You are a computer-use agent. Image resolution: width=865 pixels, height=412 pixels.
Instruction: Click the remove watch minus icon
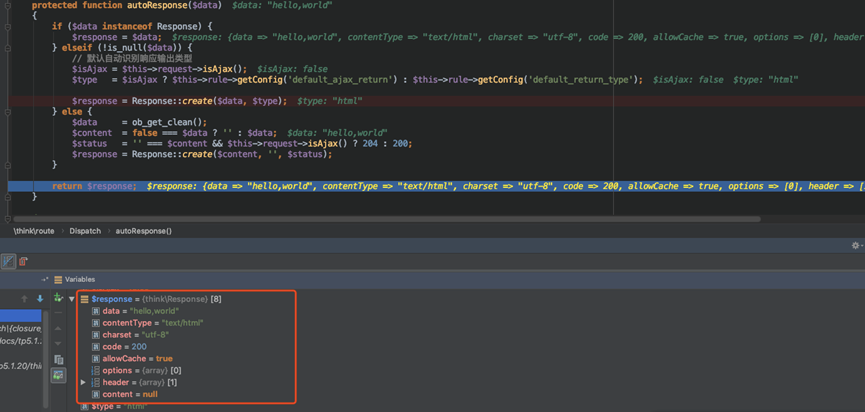(58, 313)
